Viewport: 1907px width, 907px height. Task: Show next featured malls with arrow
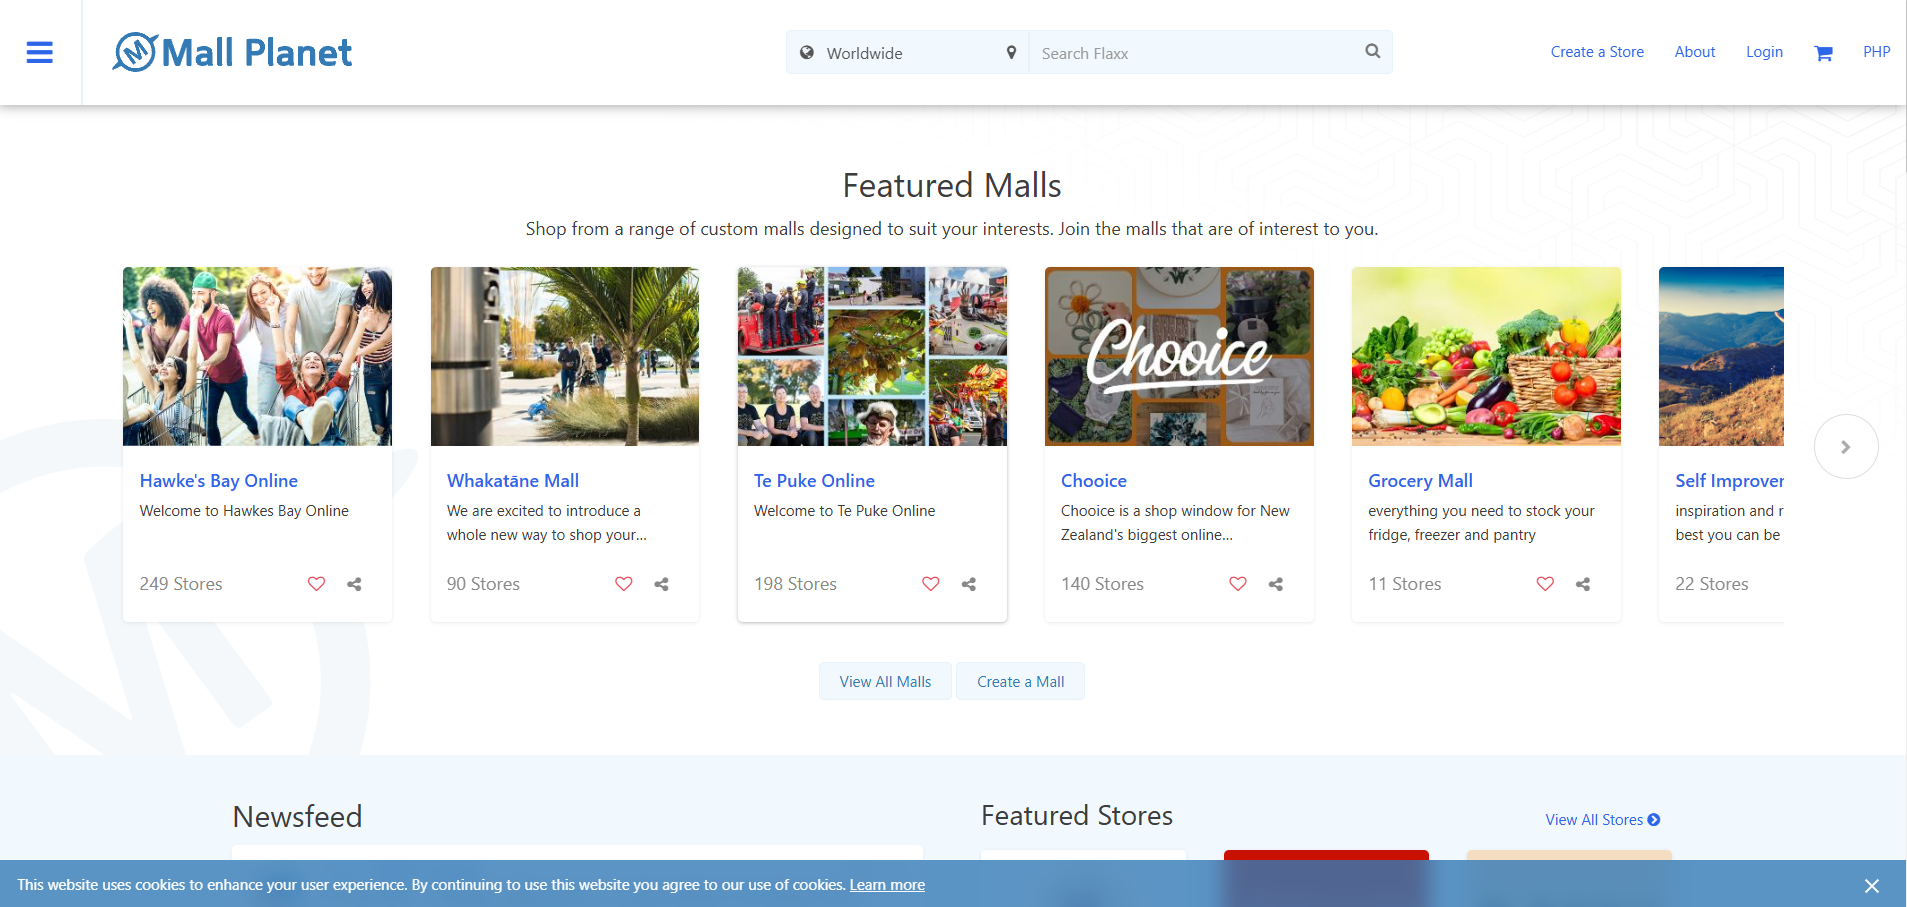1846,447
